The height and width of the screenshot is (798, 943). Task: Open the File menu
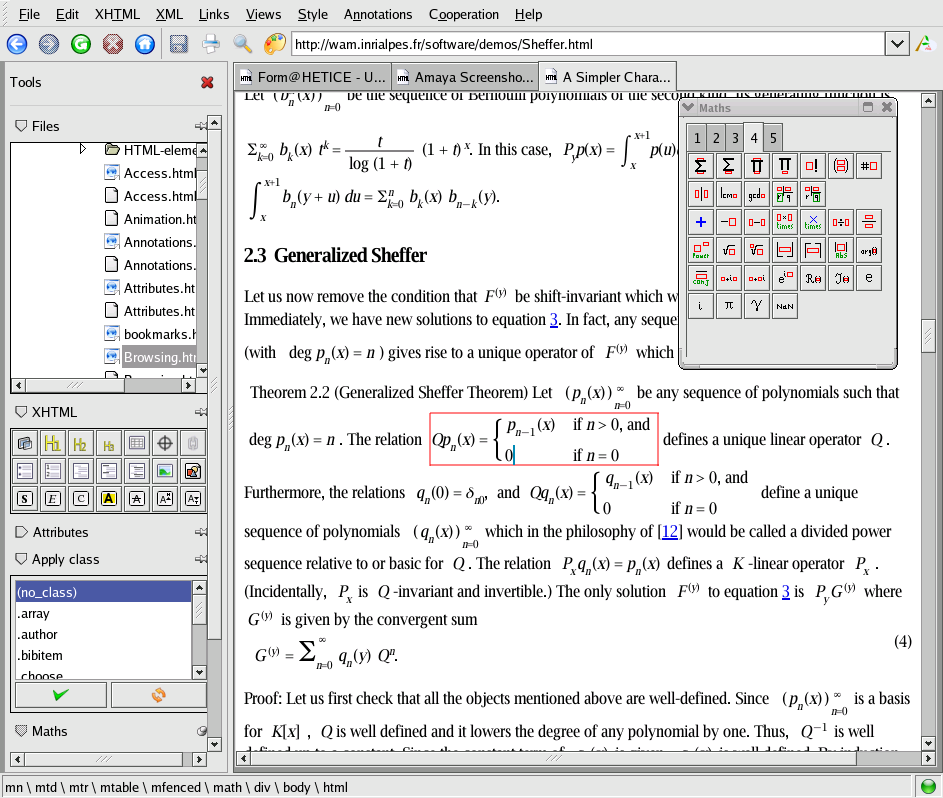tap(29, 14)
